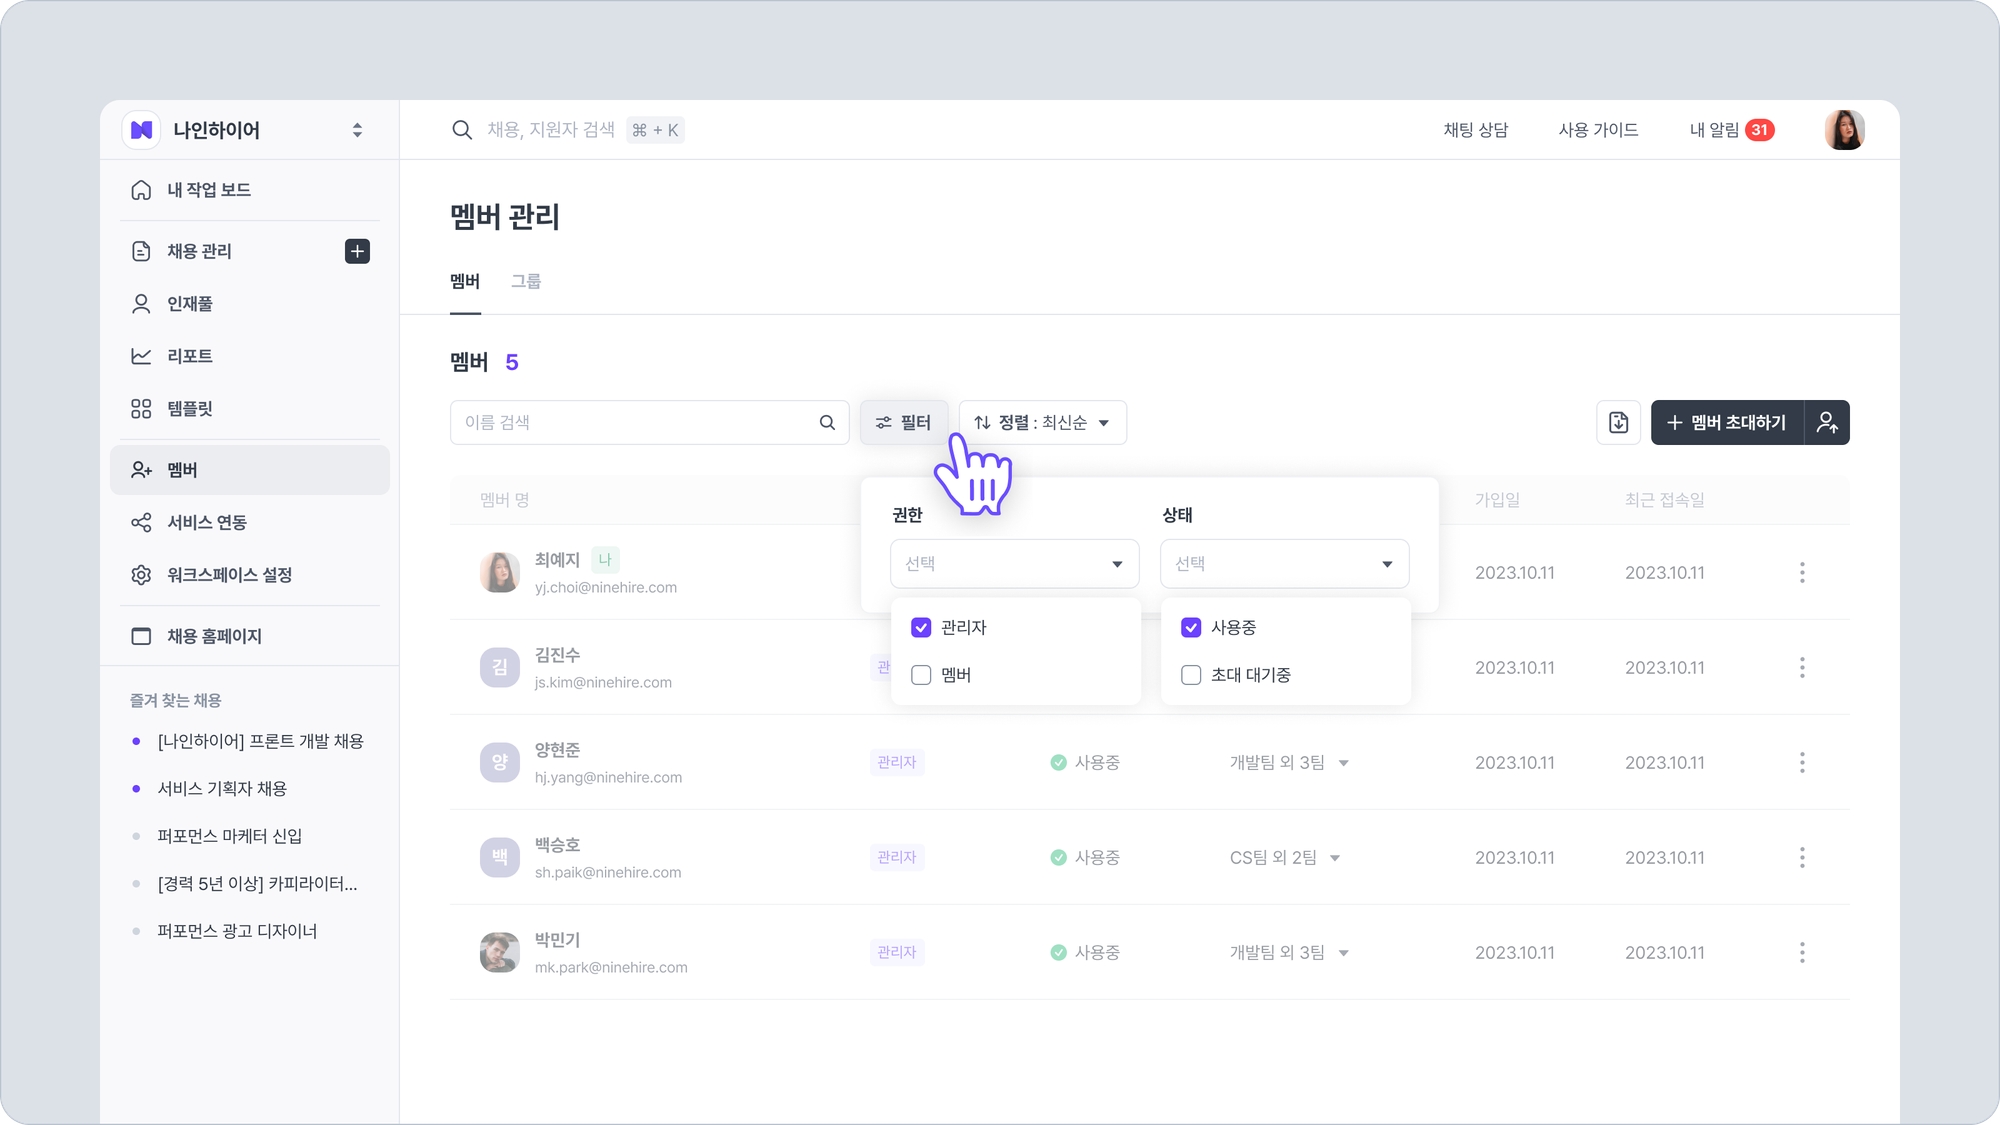Open 채용 관리 in sidebar
2000x1125 pixels.
coord(199,251)
